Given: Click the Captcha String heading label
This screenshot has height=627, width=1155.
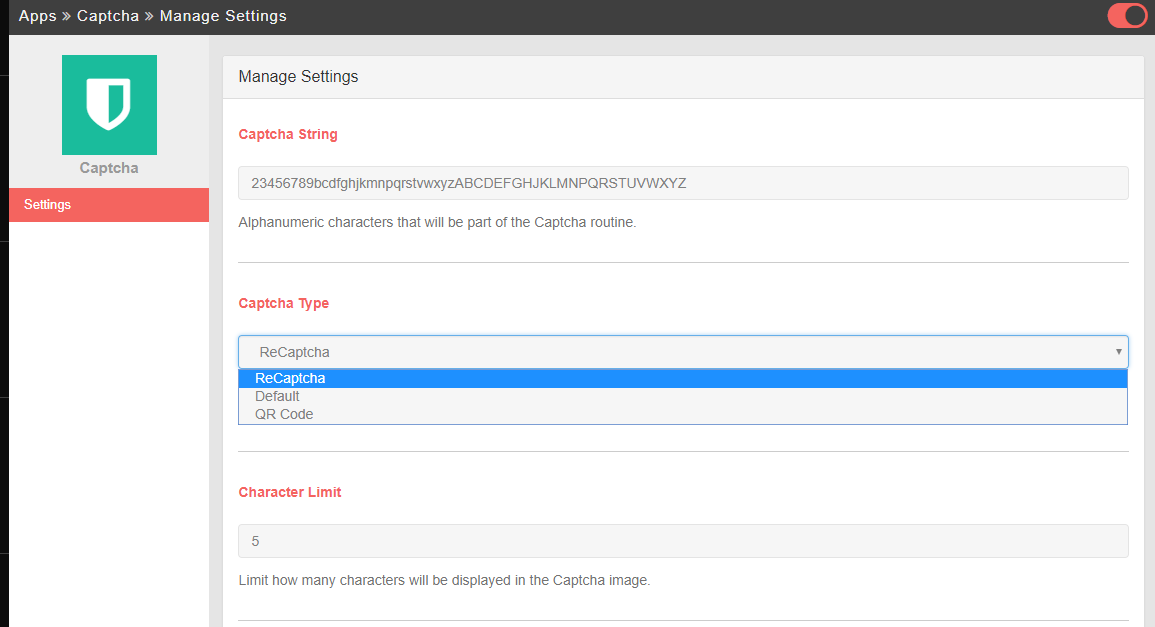Looking at the screenshot, I should tap(288, 134).
